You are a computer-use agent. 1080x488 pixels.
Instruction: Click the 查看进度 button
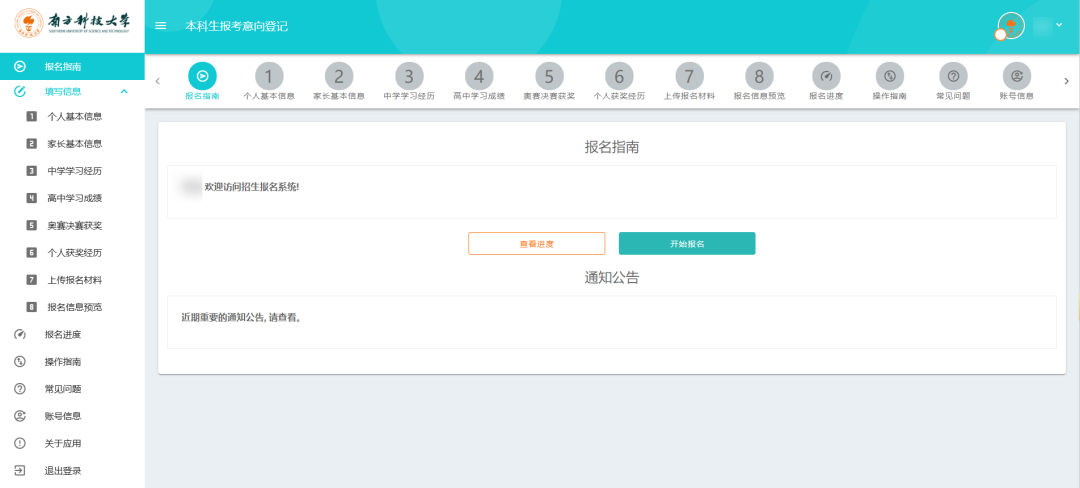point(537,244)
